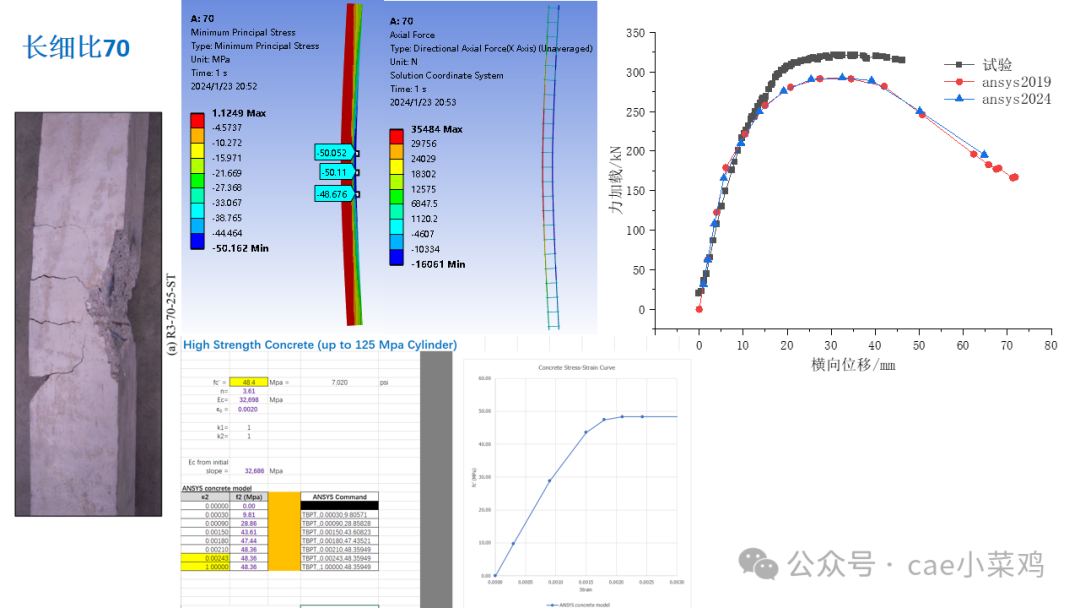This screenshot has width=1080, height=608.
Task: Select the 试验 black square legend marker
Action: tap(959, 65)
